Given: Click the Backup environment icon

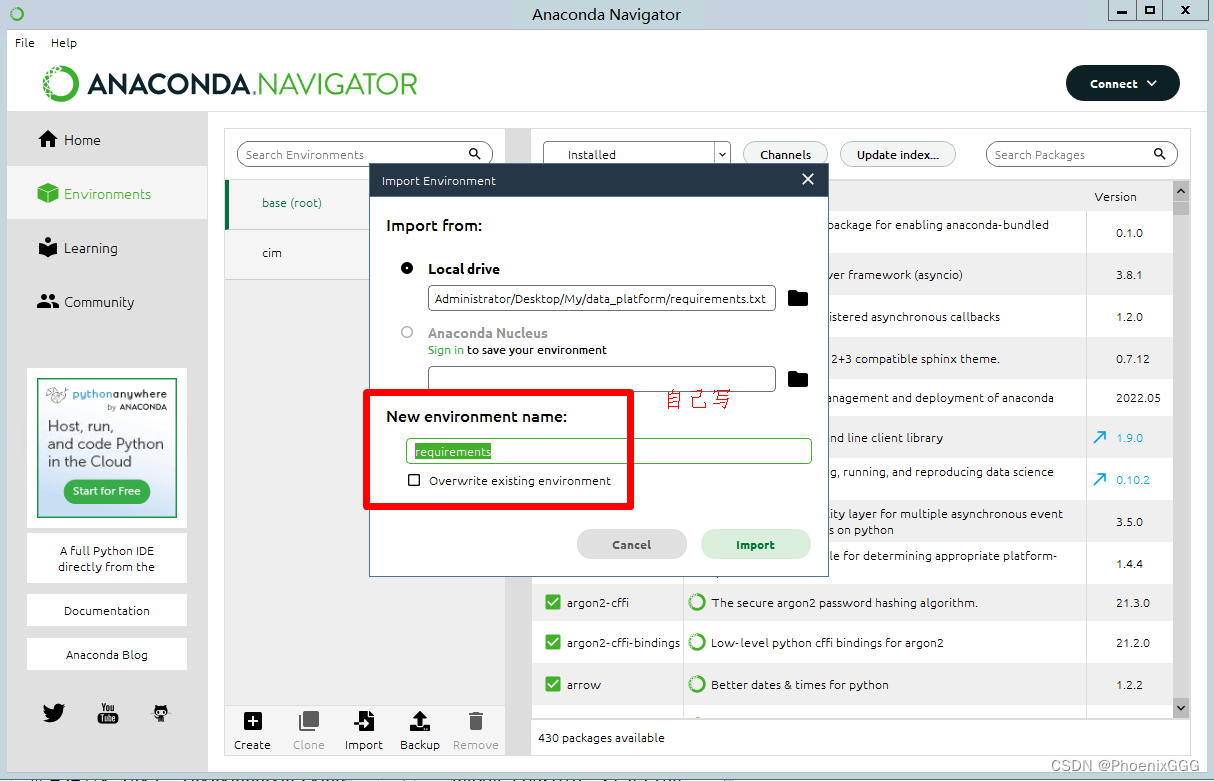Looking at the screenshot, I should (x=420, y=721).
